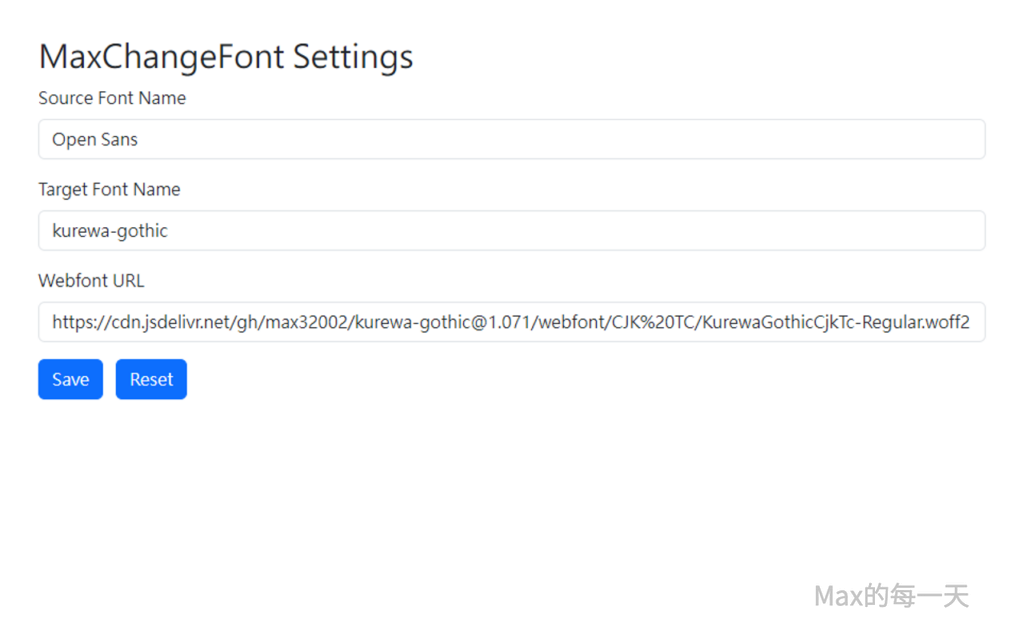Click the "Webfont URL" label

tap(91, 281)
